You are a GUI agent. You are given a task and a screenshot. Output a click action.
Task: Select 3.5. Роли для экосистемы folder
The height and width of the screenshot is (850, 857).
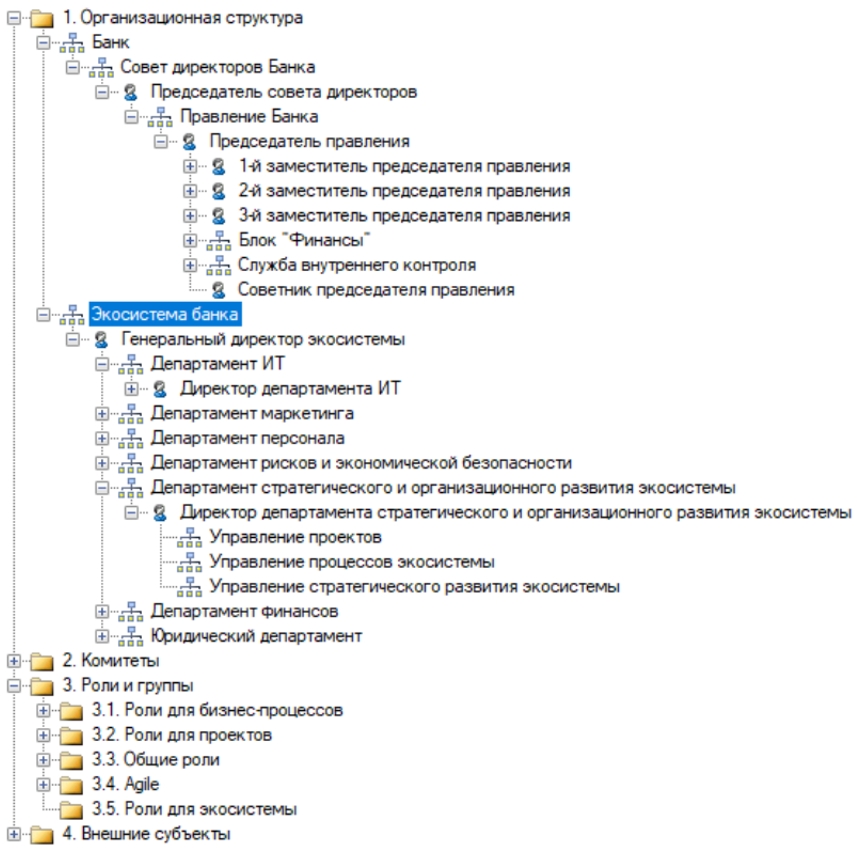coord(193,809)
